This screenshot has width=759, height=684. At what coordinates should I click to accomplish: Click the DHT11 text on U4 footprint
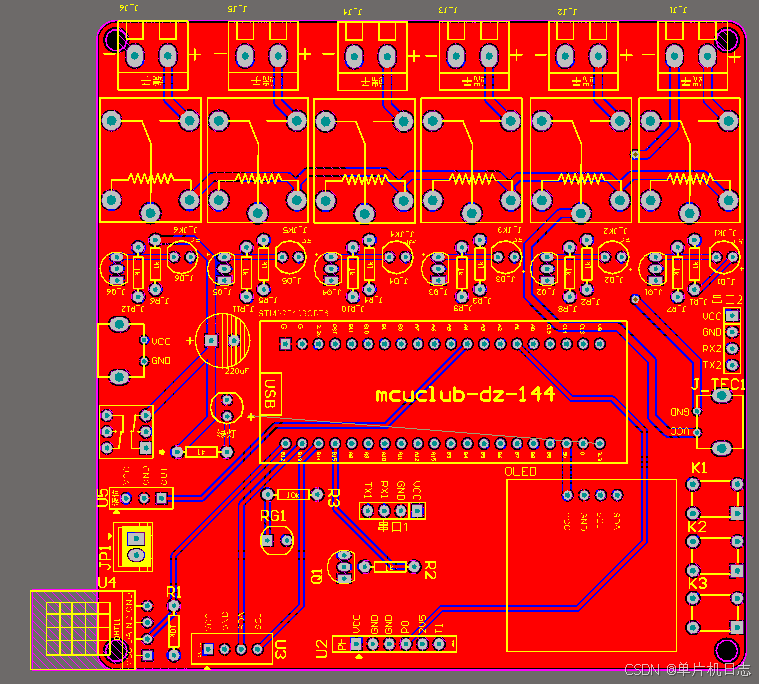(x=117, y=629)
